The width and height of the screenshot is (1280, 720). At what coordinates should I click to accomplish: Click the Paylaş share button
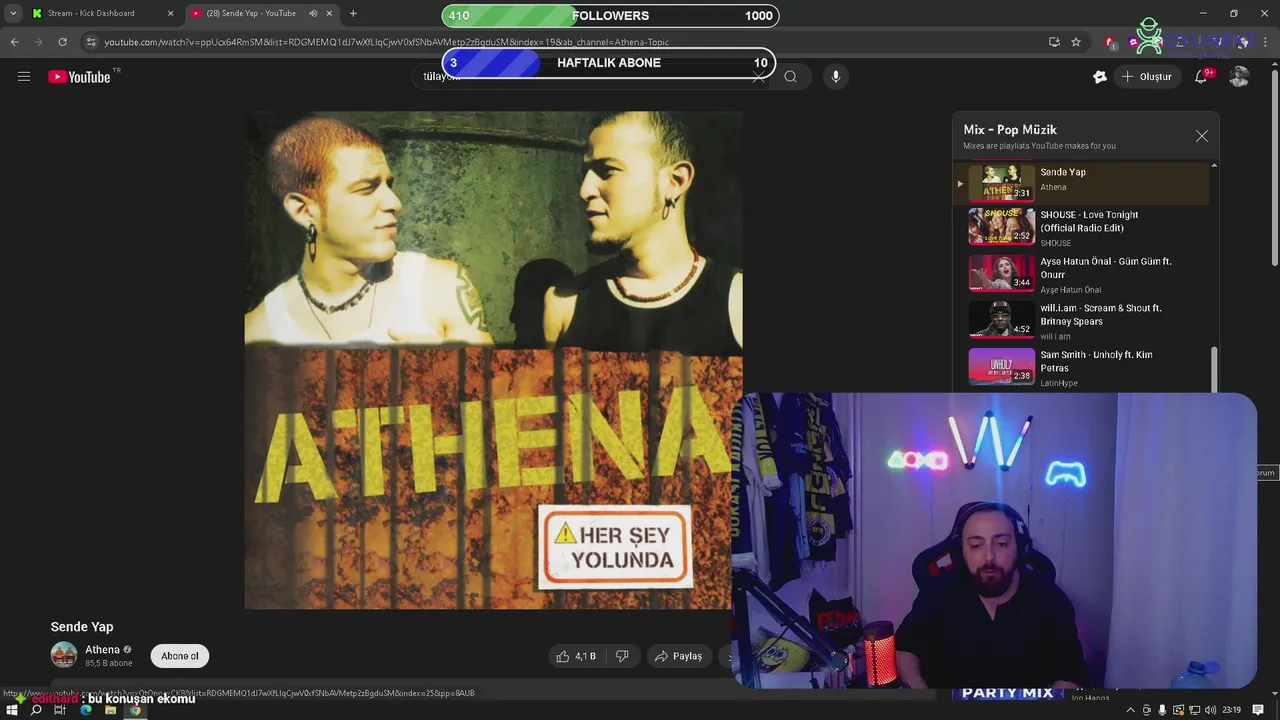(678, 656)
